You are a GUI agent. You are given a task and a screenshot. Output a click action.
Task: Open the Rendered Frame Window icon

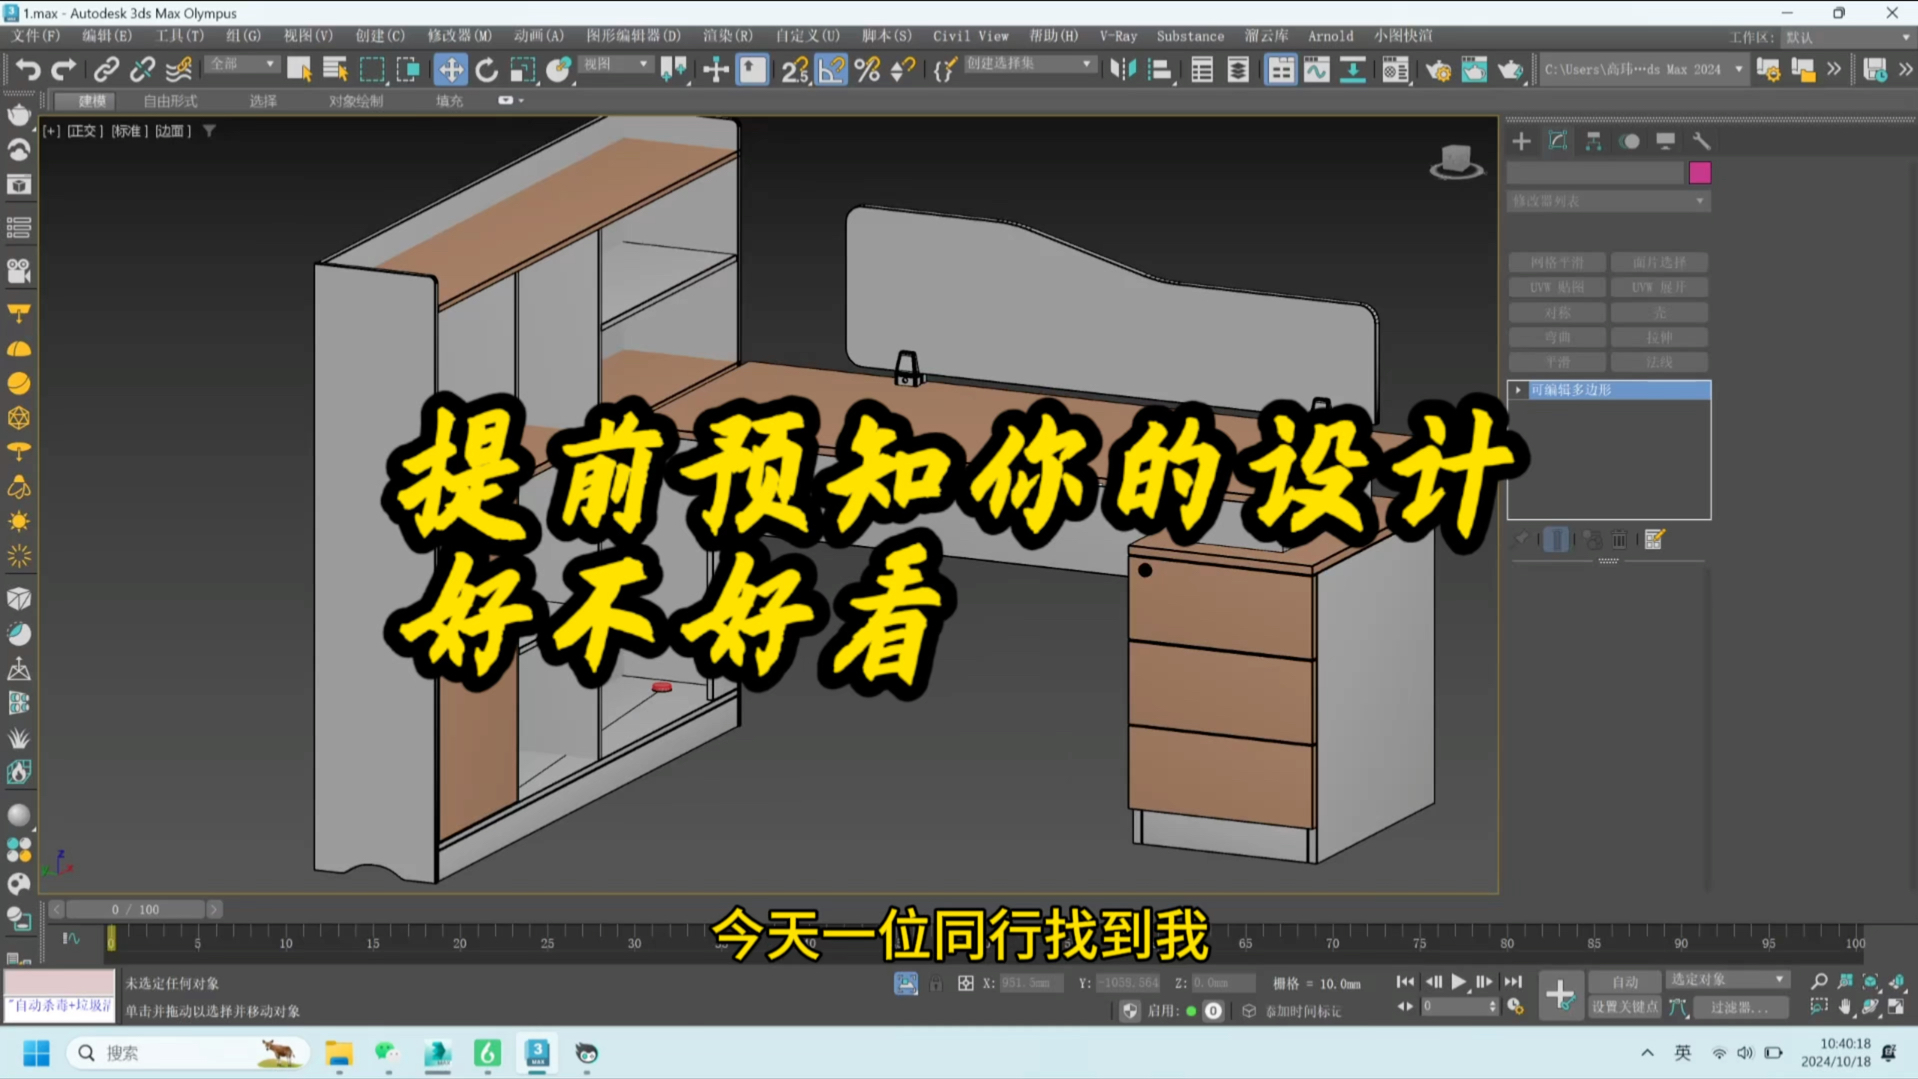(1474, 70)
